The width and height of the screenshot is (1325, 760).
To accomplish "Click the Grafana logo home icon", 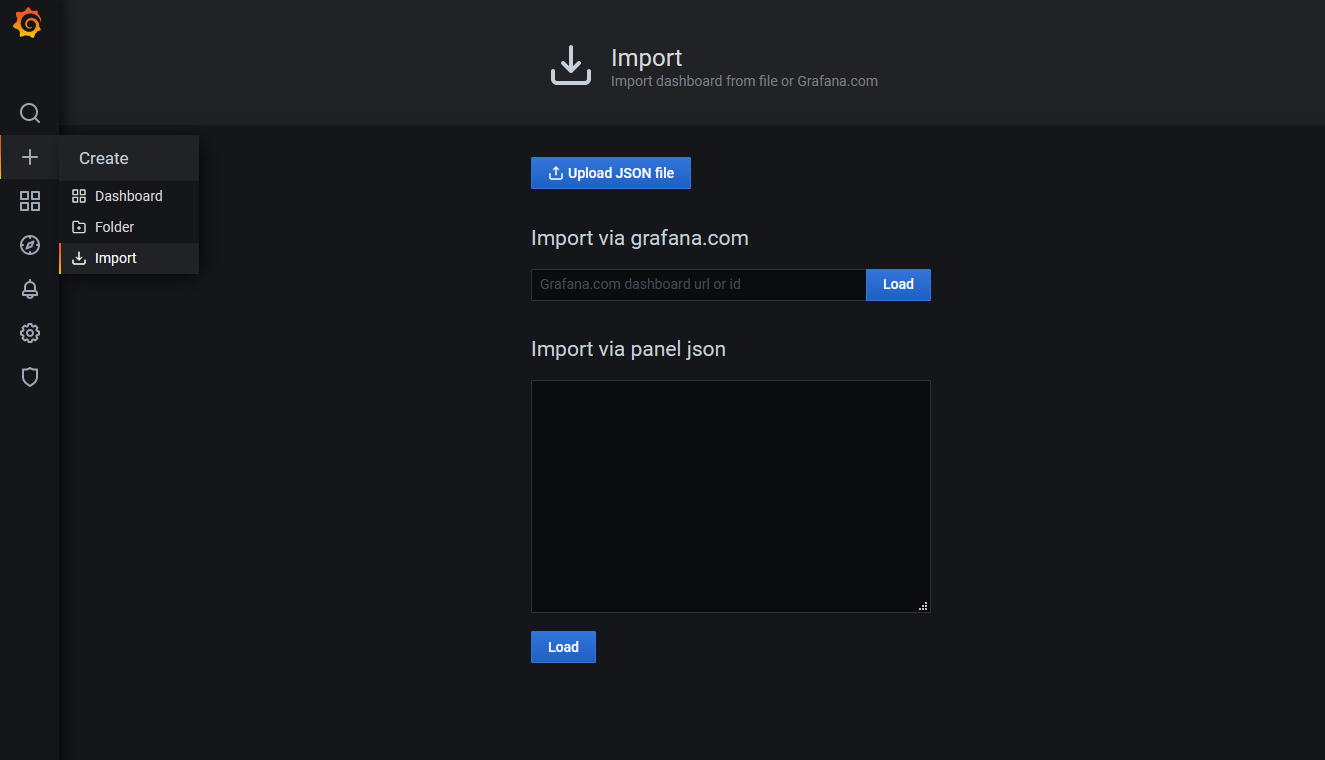I will point(28,24).
